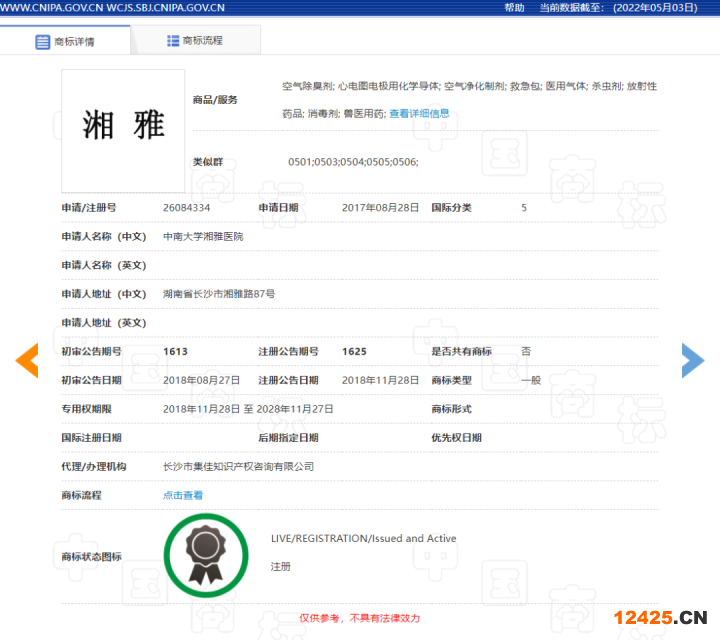The width and height of the screenshot is (720, 640).
Task: Select similar groups 0501;0503;0504;0505;0506;
Action: [353, 162]
